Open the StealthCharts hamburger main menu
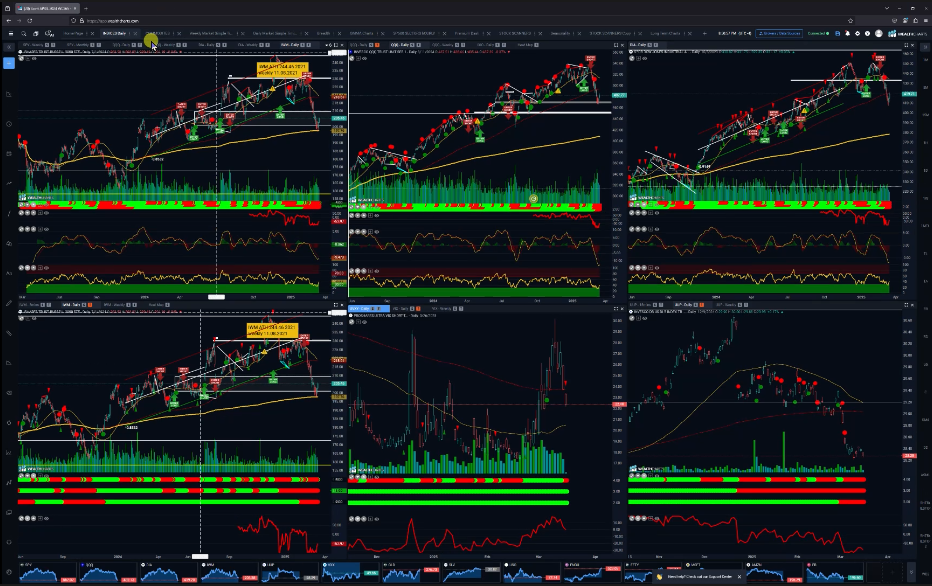932x586 pixels. click(10, 33)
